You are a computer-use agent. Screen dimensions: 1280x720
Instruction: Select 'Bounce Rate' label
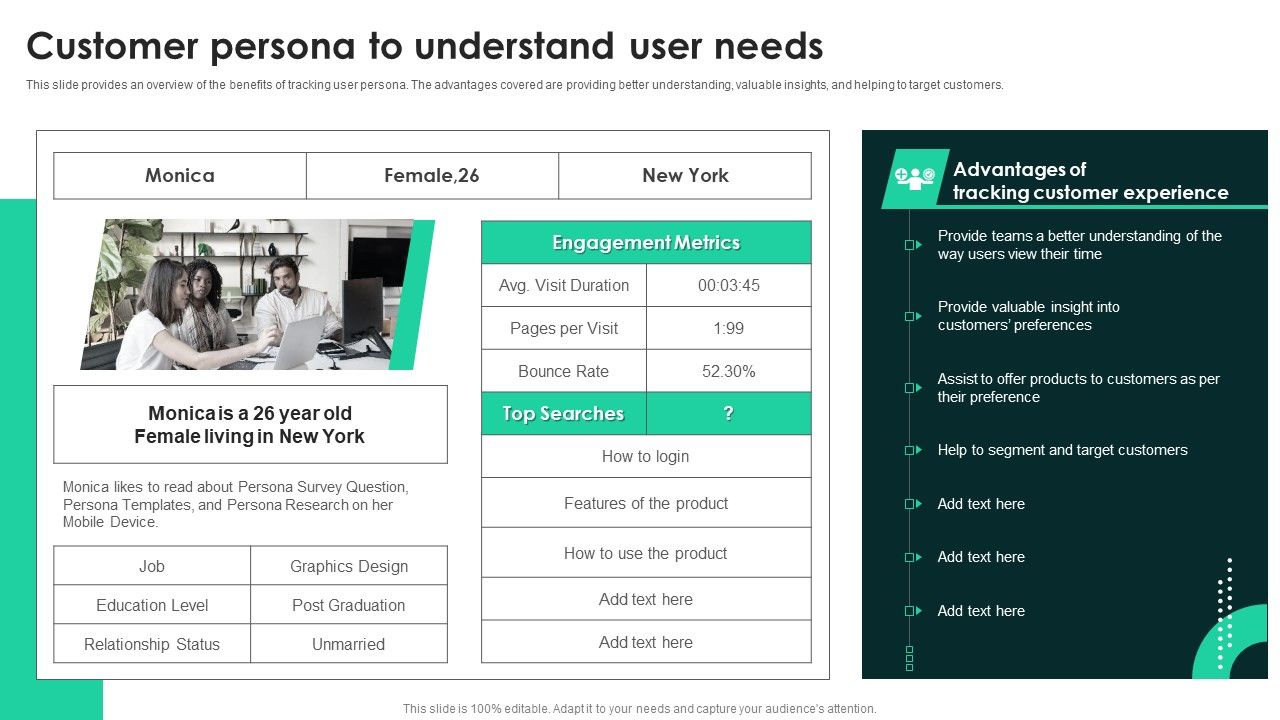coord(564,371)
